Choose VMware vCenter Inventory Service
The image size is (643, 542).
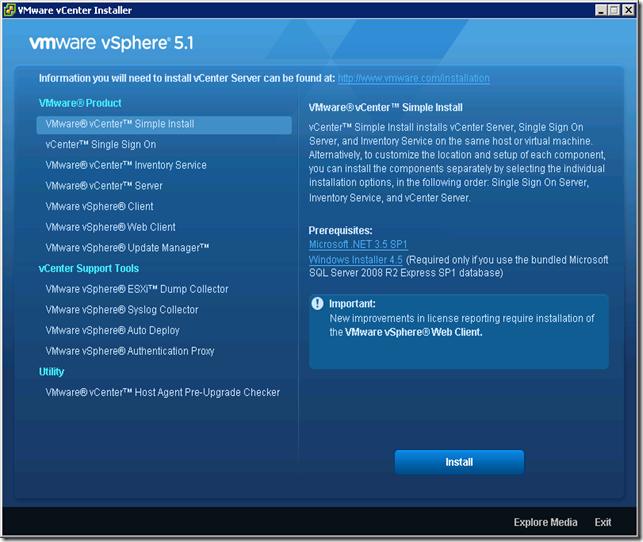click(x=126, y=165)
